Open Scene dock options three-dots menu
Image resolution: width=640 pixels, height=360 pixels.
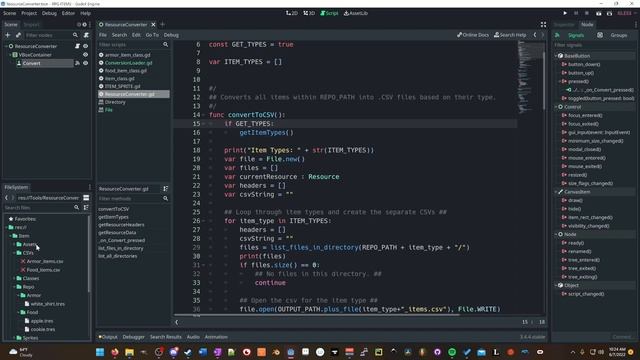coord(90,24)
